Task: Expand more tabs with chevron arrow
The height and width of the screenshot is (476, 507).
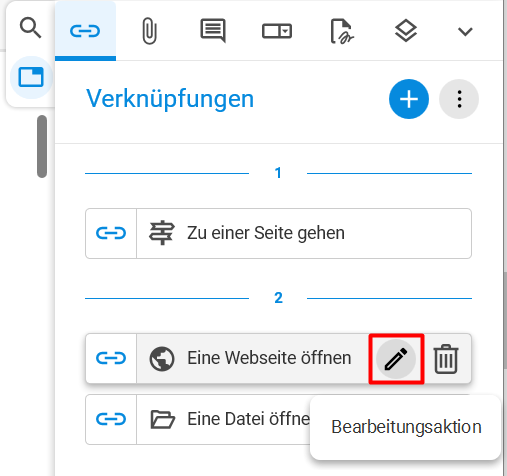Action: tap(465, 32)
